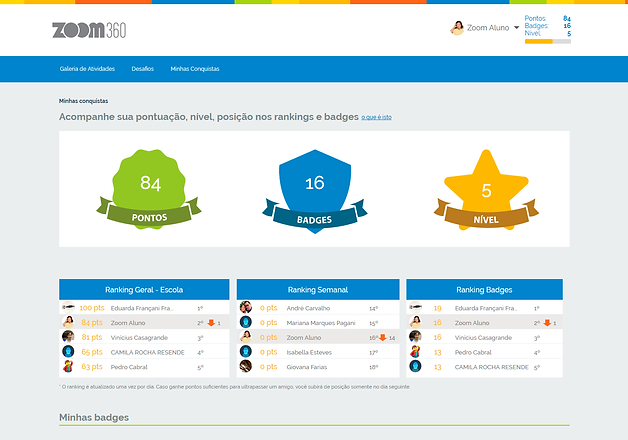
Task: Click the Zoom360 logo
Action: 89,30
